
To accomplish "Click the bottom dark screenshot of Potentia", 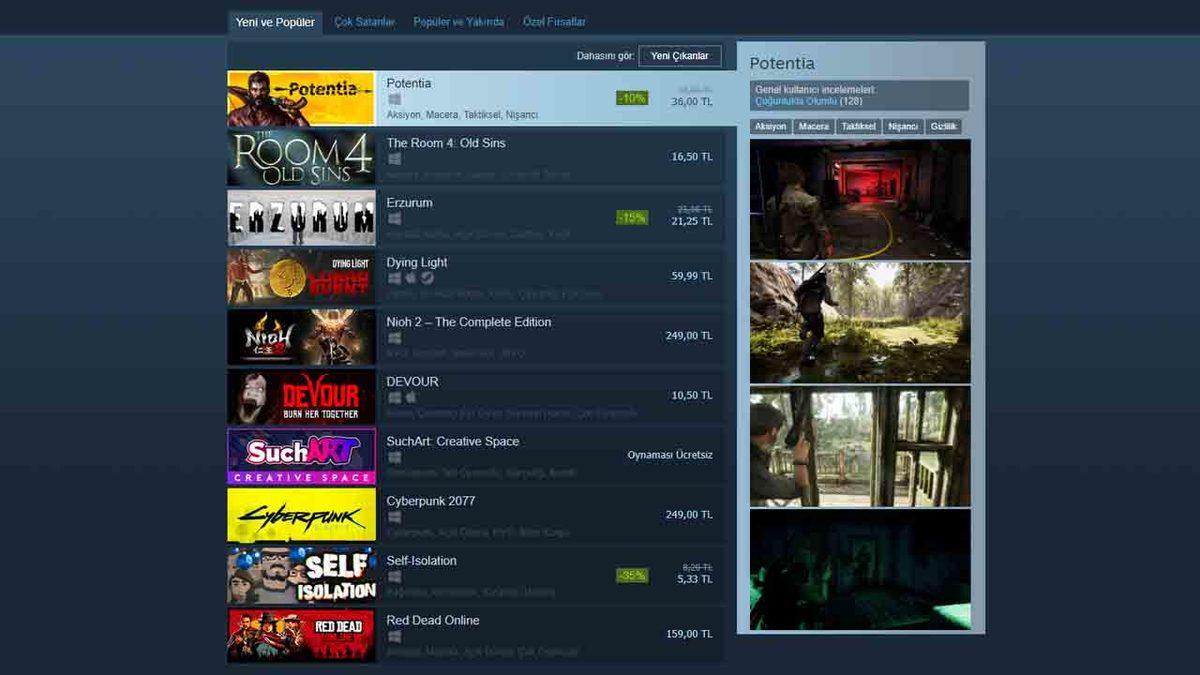I will point(861,568).
